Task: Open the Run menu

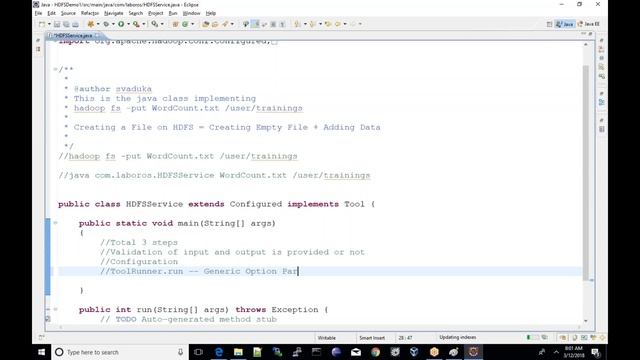Action: 173,13
